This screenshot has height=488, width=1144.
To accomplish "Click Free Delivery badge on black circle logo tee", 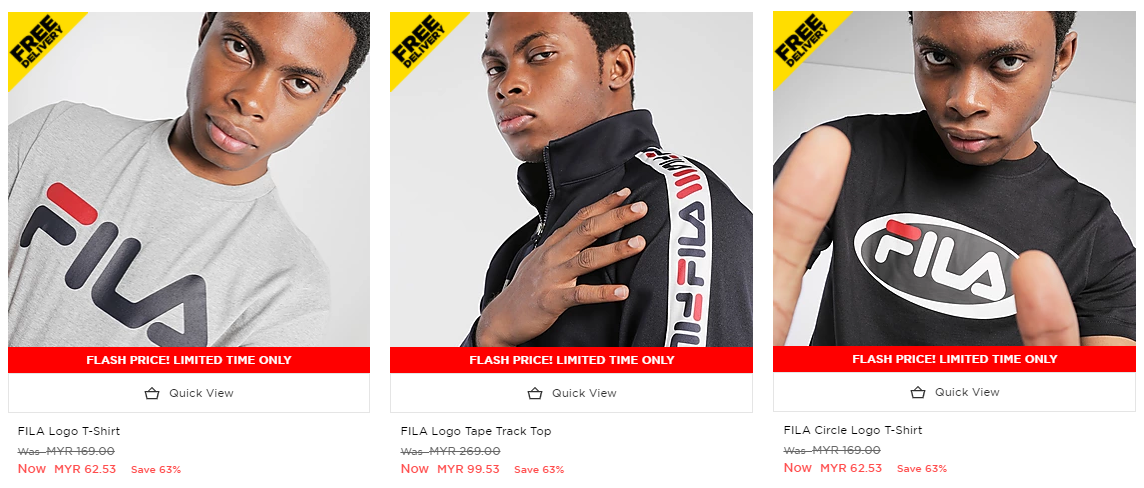I will tap(802, 42).
